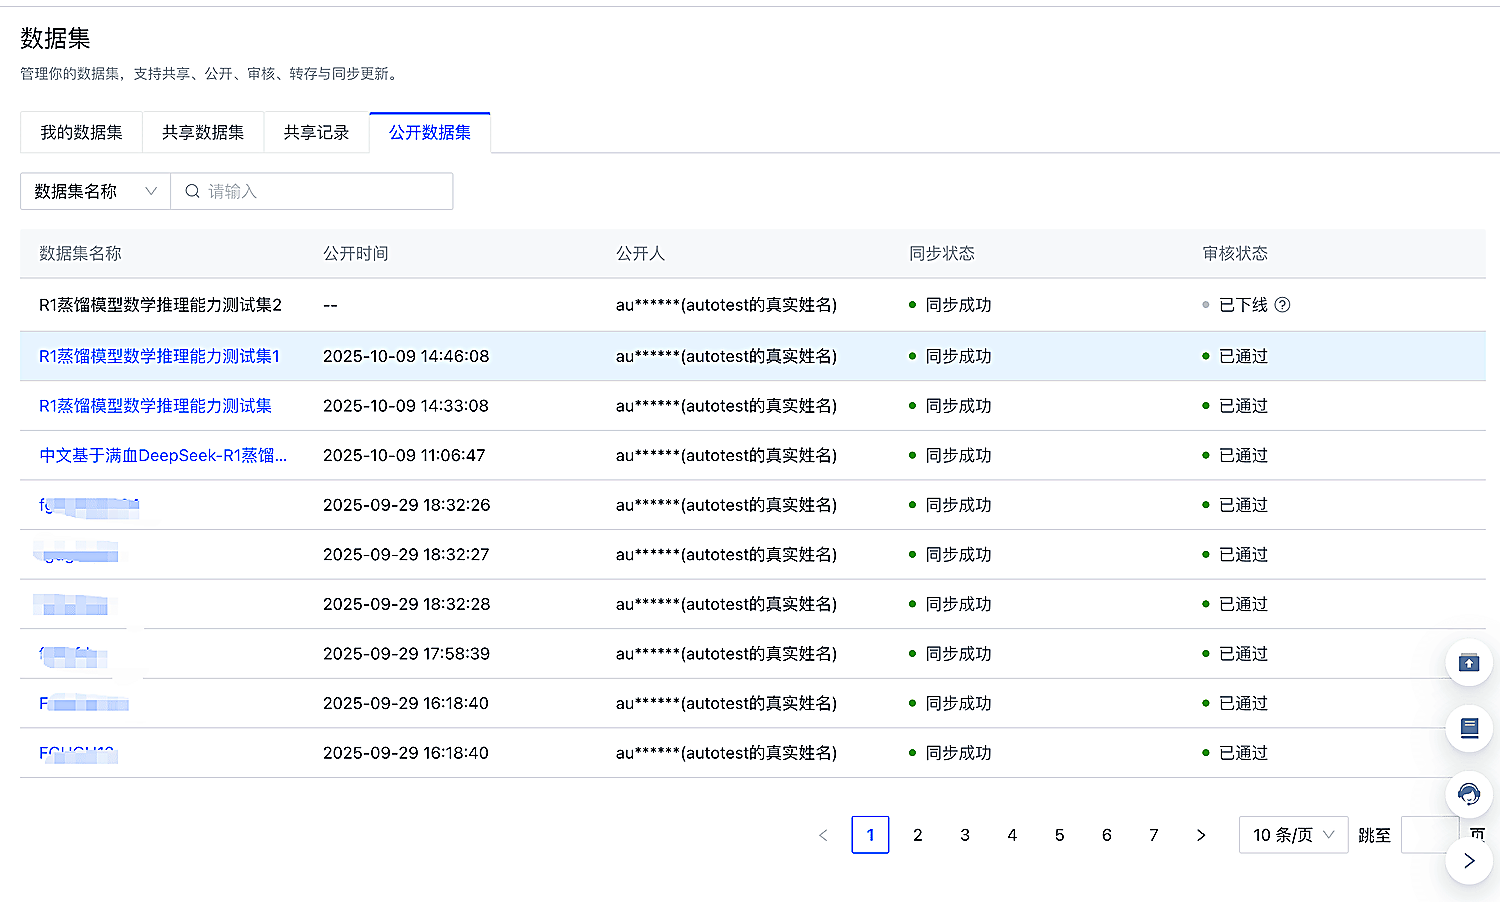
Task: Click the 同步状态 column header
Action: pyautogui.click(x=942, y=254)
